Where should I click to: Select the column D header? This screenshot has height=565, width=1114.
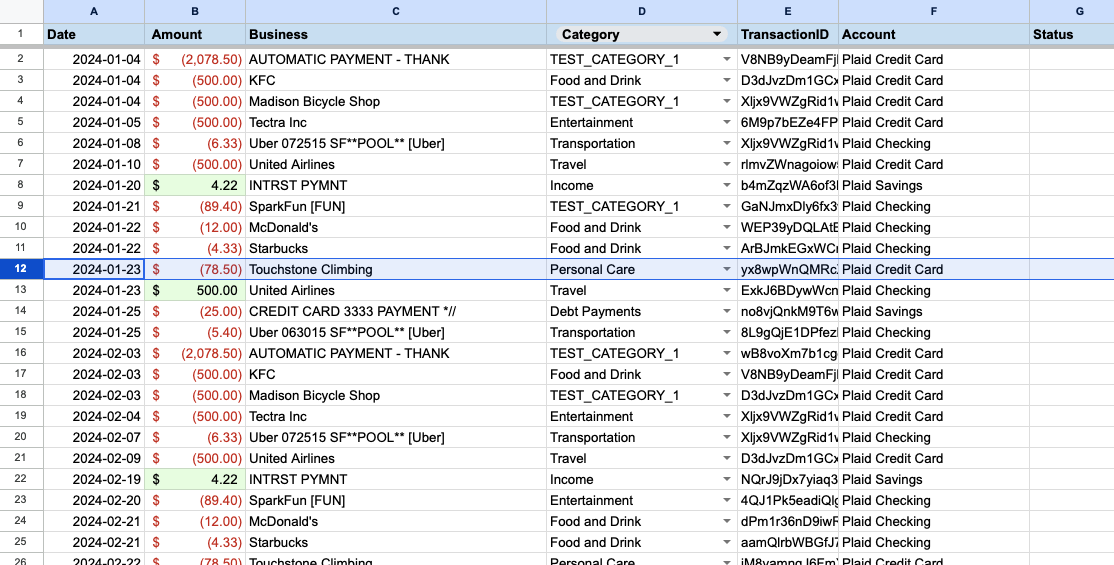[641, 11]
